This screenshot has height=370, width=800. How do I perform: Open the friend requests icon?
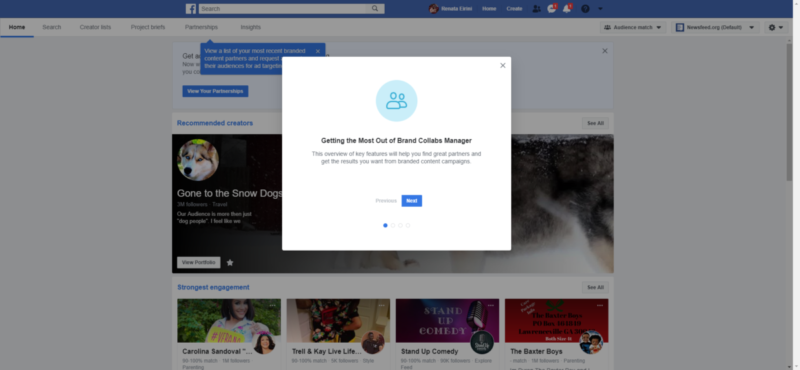(536, 9)
